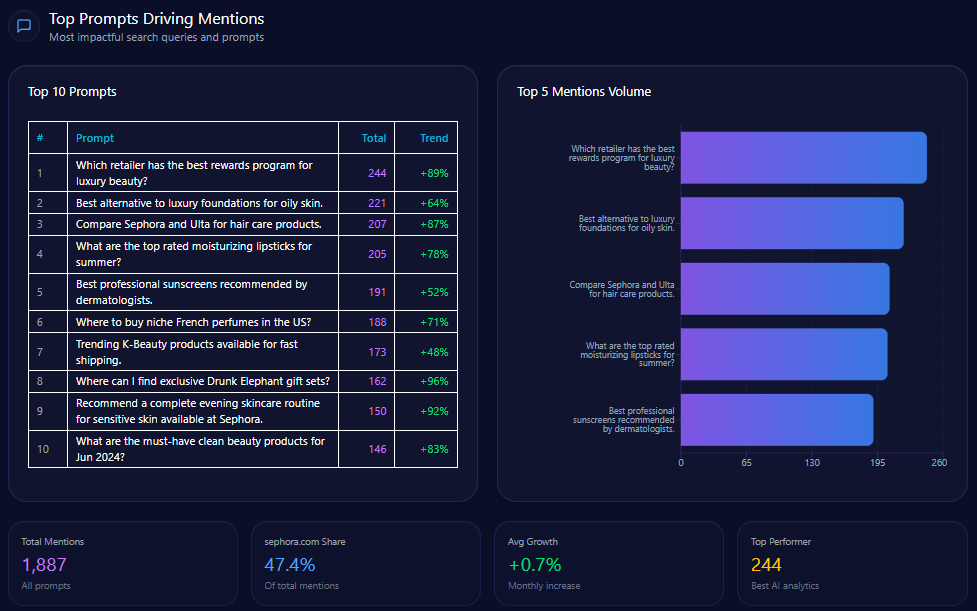Click the 221 total value in table
Viewport: 977px width, 611px height.
click(376, 203)
